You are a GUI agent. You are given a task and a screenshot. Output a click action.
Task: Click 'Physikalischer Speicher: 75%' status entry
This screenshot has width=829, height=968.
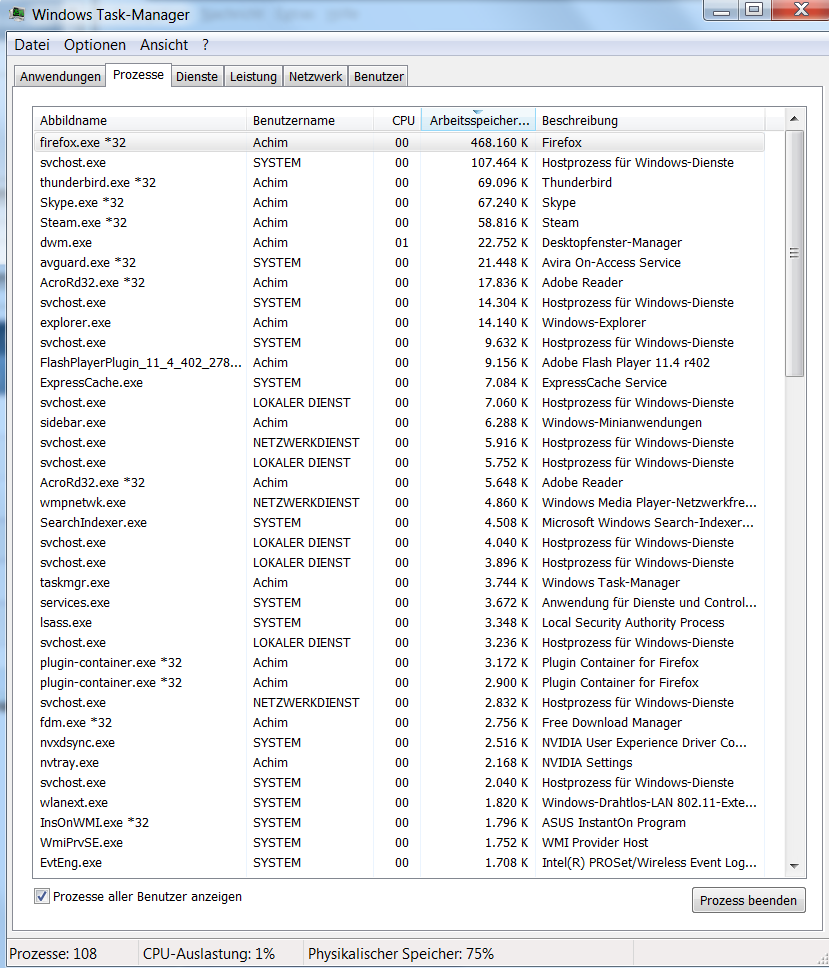401,954
